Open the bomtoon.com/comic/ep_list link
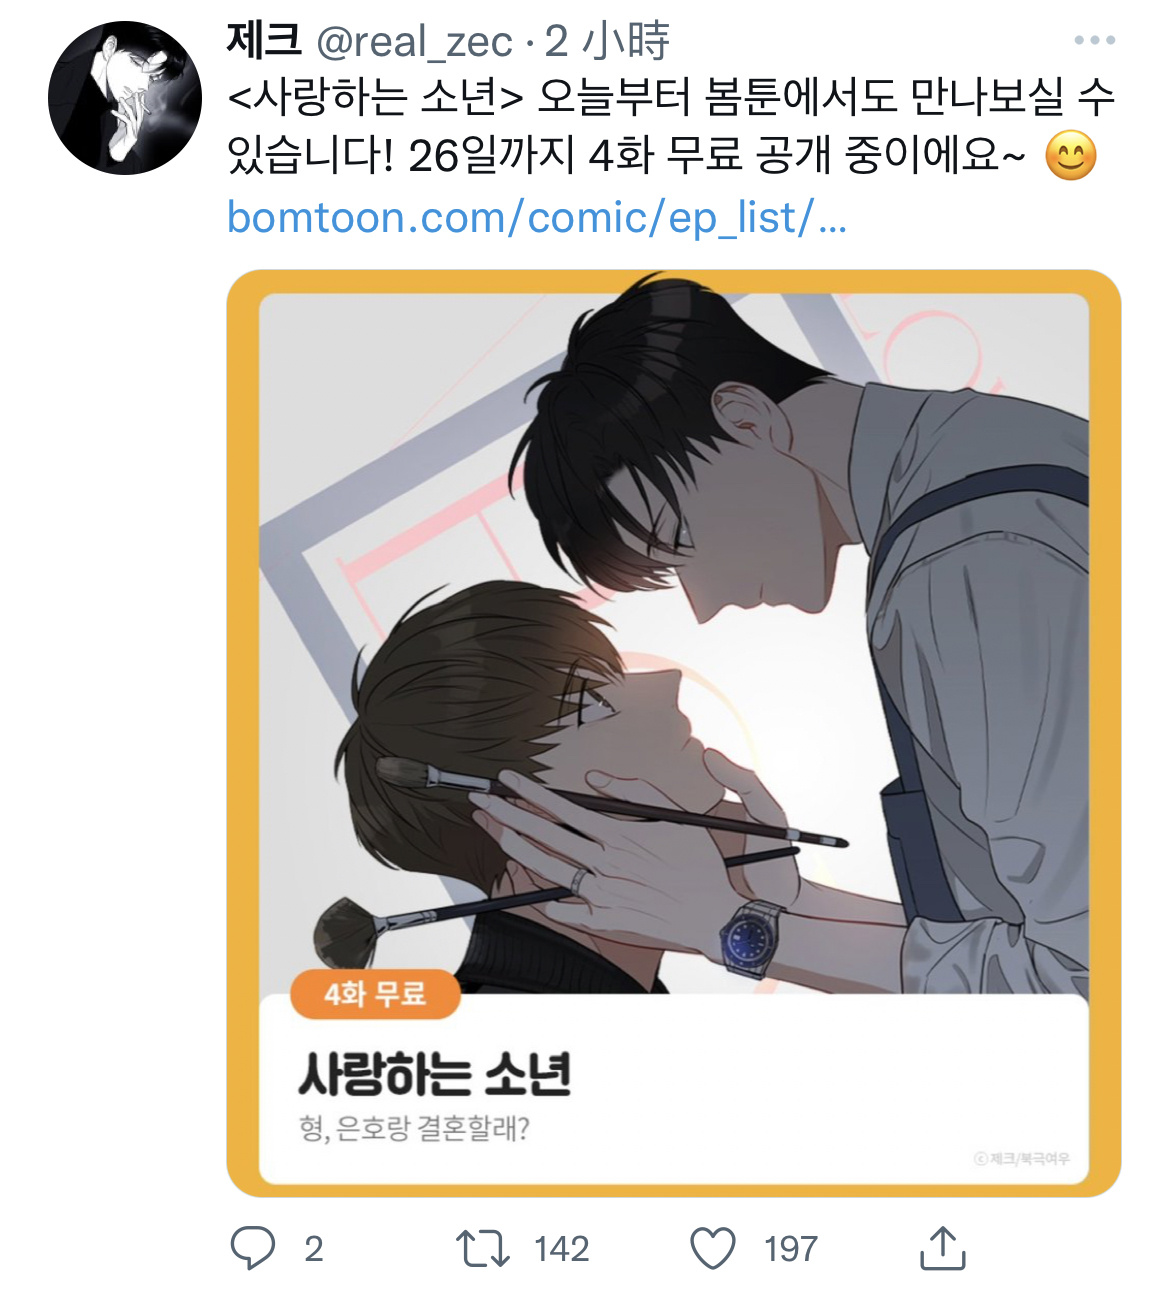 [537, 217]
